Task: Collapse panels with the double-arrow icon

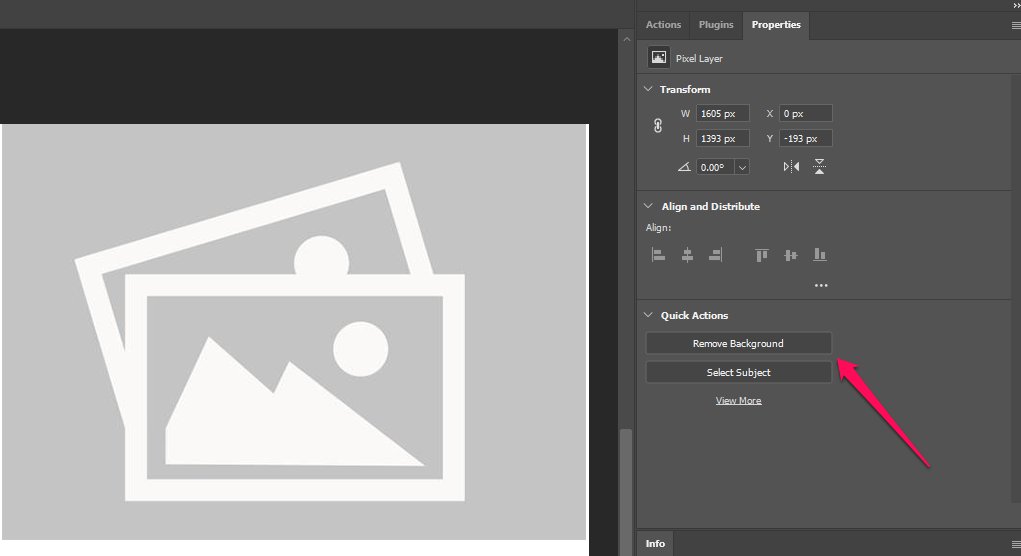Action: (1016, 5)
